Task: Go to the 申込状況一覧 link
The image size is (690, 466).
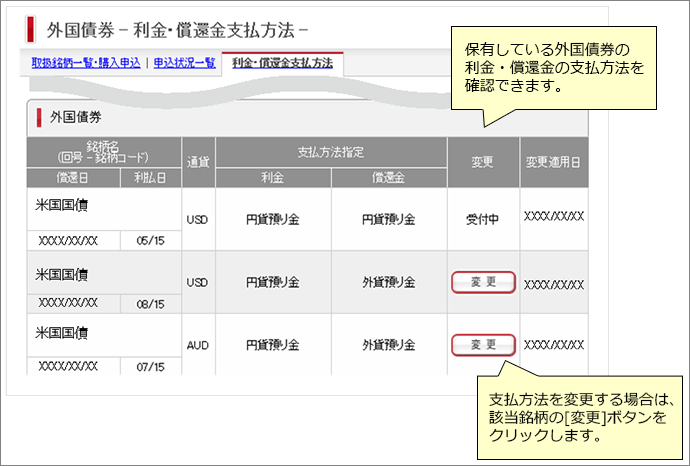Action: click(x=183, y=63)
